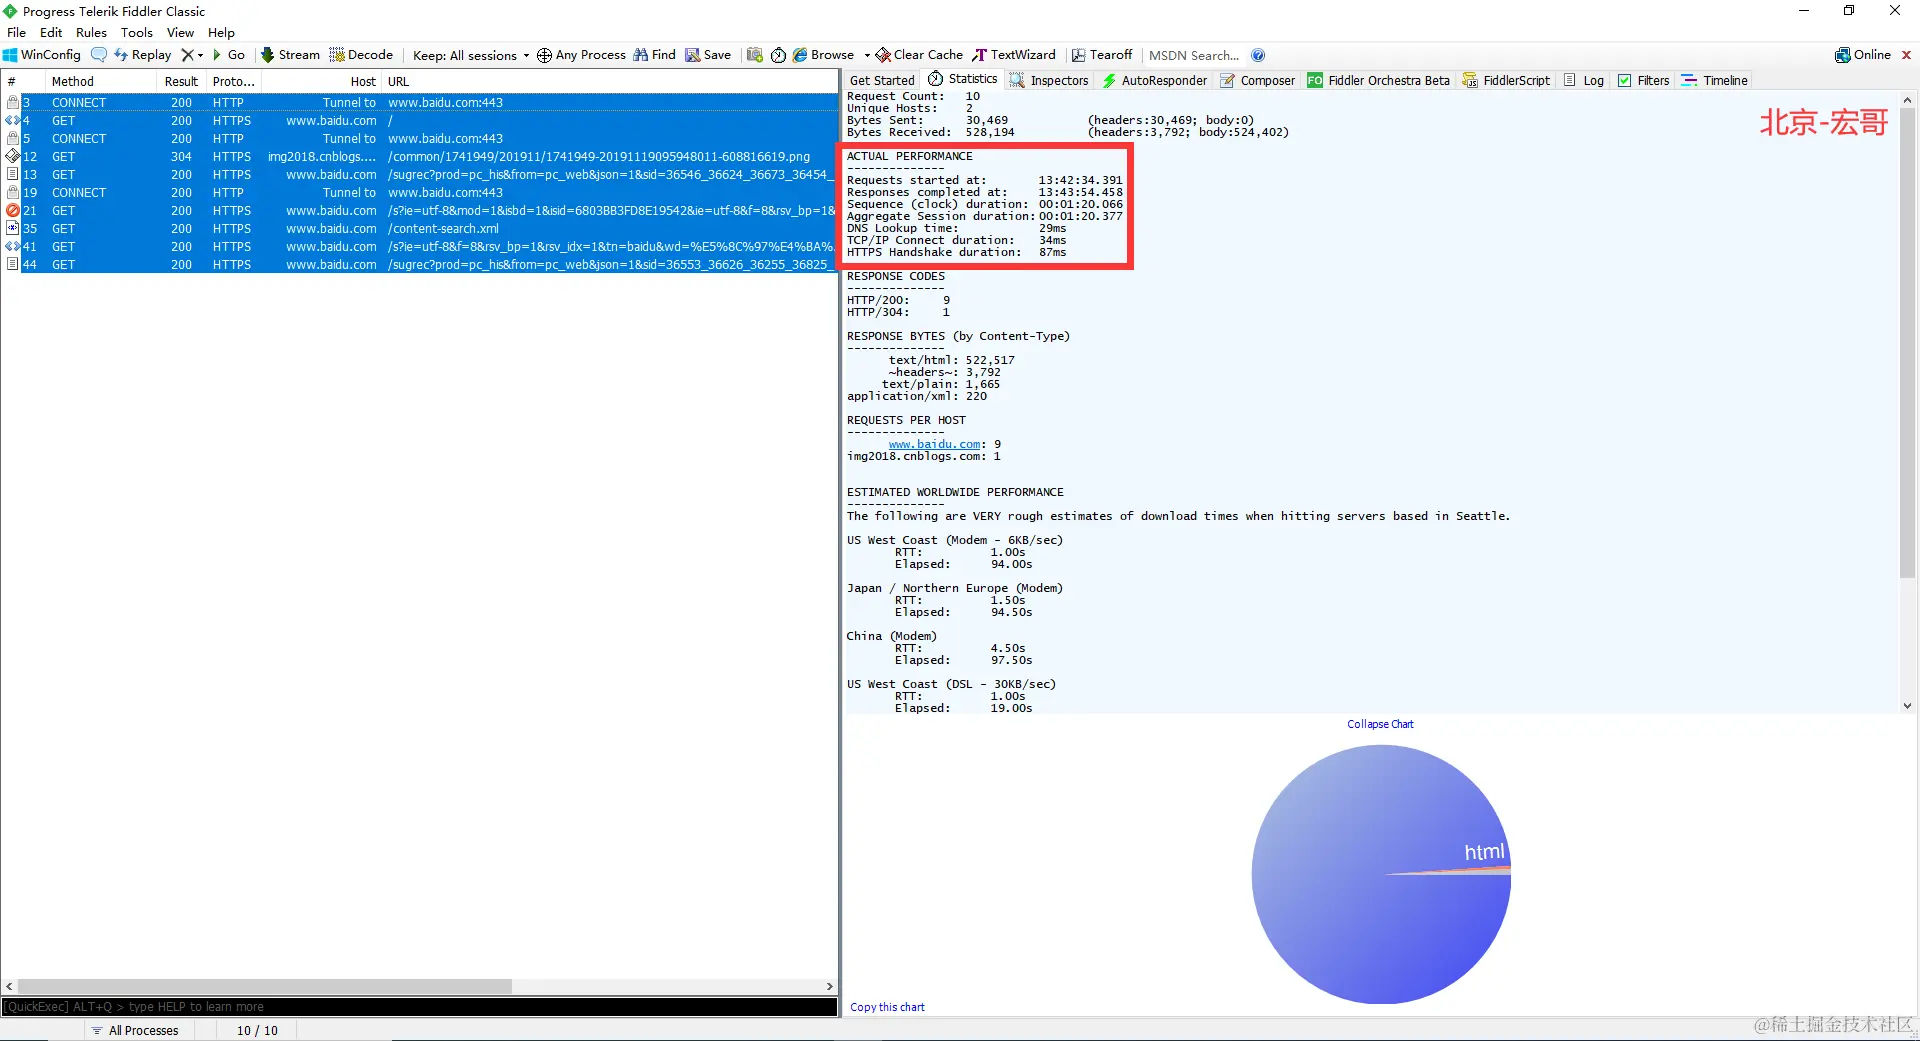Sort sessions by the Protocol column header

click(x=233, y=81)
